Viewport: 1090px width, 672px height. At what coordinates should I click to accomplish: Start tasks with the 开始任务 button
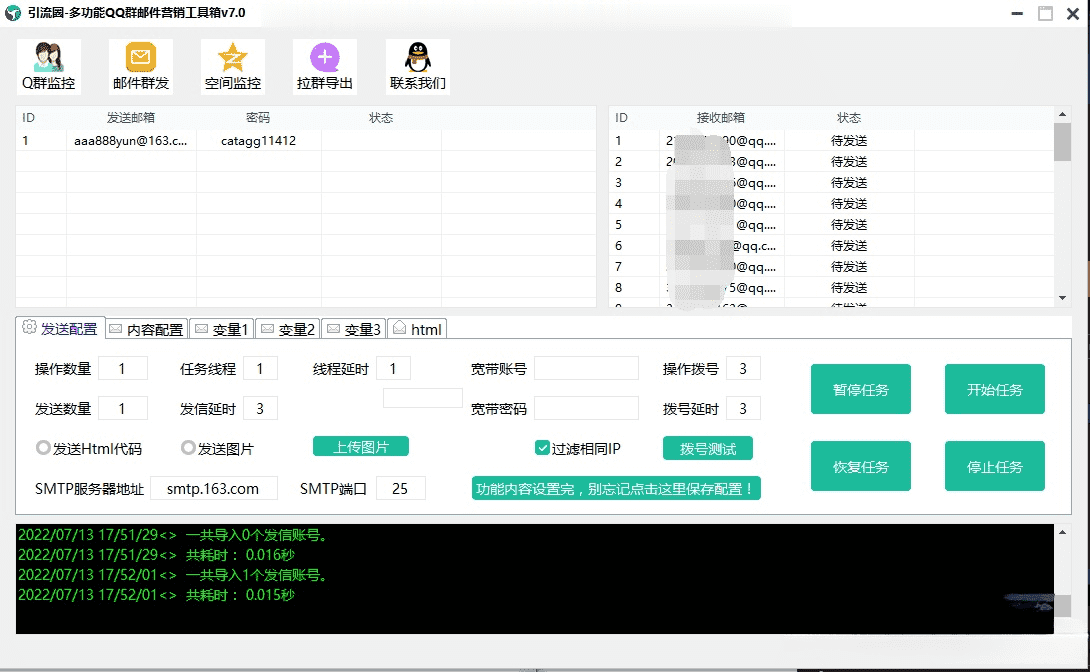click(994, 389)
